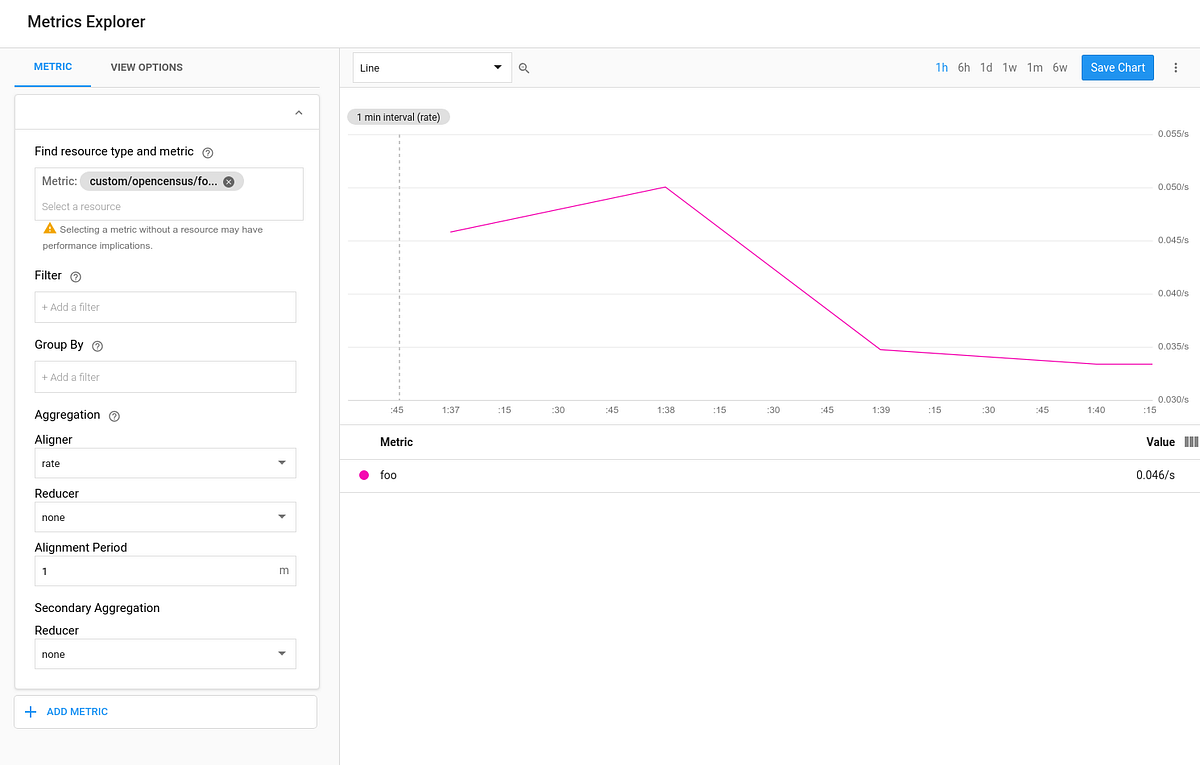The image size is (1200, 765).
Task: Select the METRIC tab
Action: tap(52, 67)
